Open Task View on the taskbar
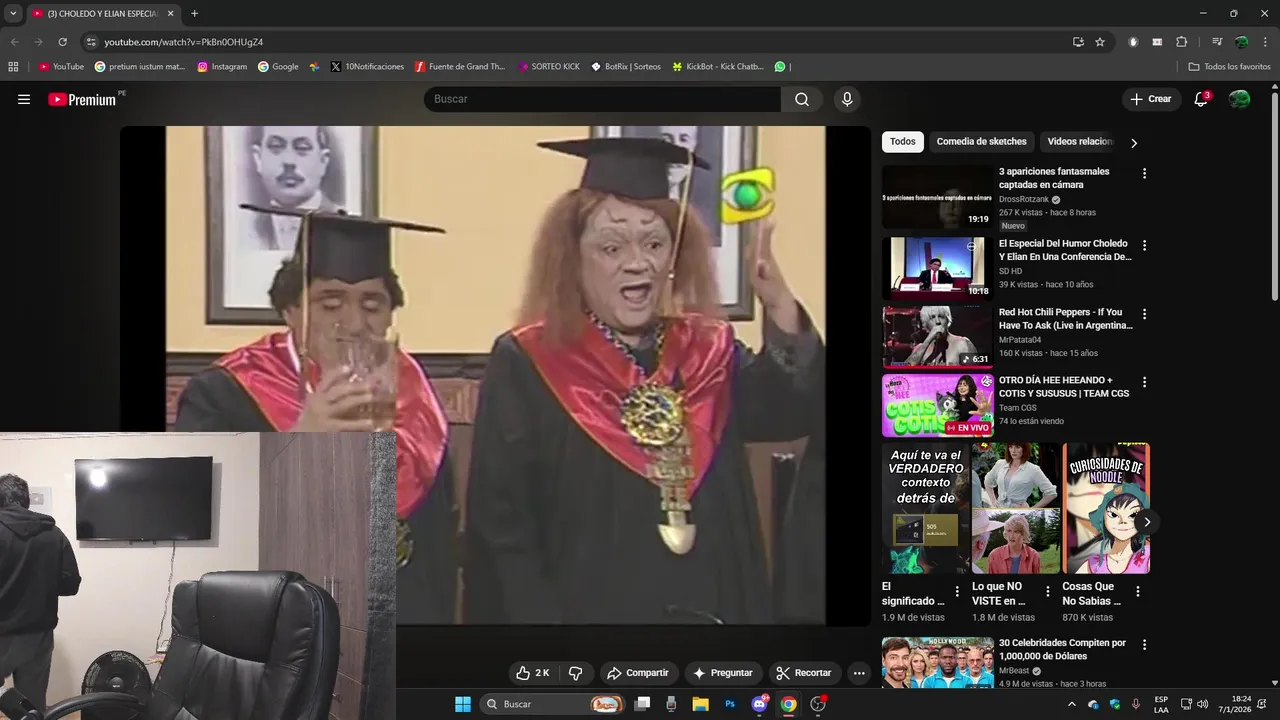Screen dimensions: 1280x720 [x=643, y=704]
